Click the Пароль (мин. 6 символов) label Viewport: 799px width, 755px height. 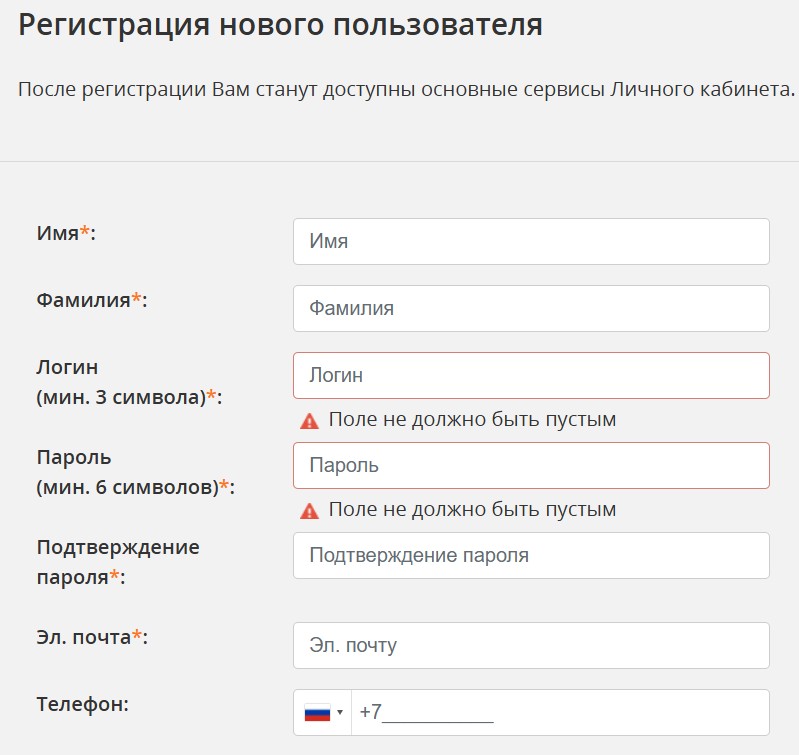136,472
